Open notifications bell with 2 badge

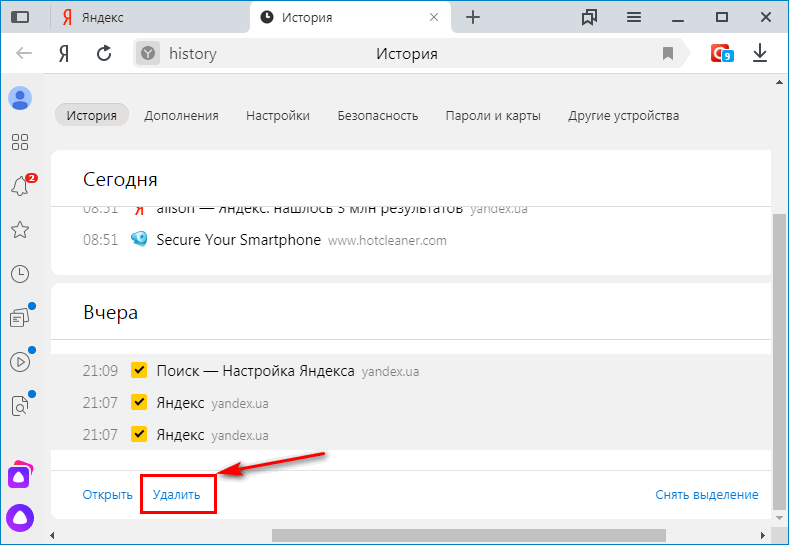(21, 185)
